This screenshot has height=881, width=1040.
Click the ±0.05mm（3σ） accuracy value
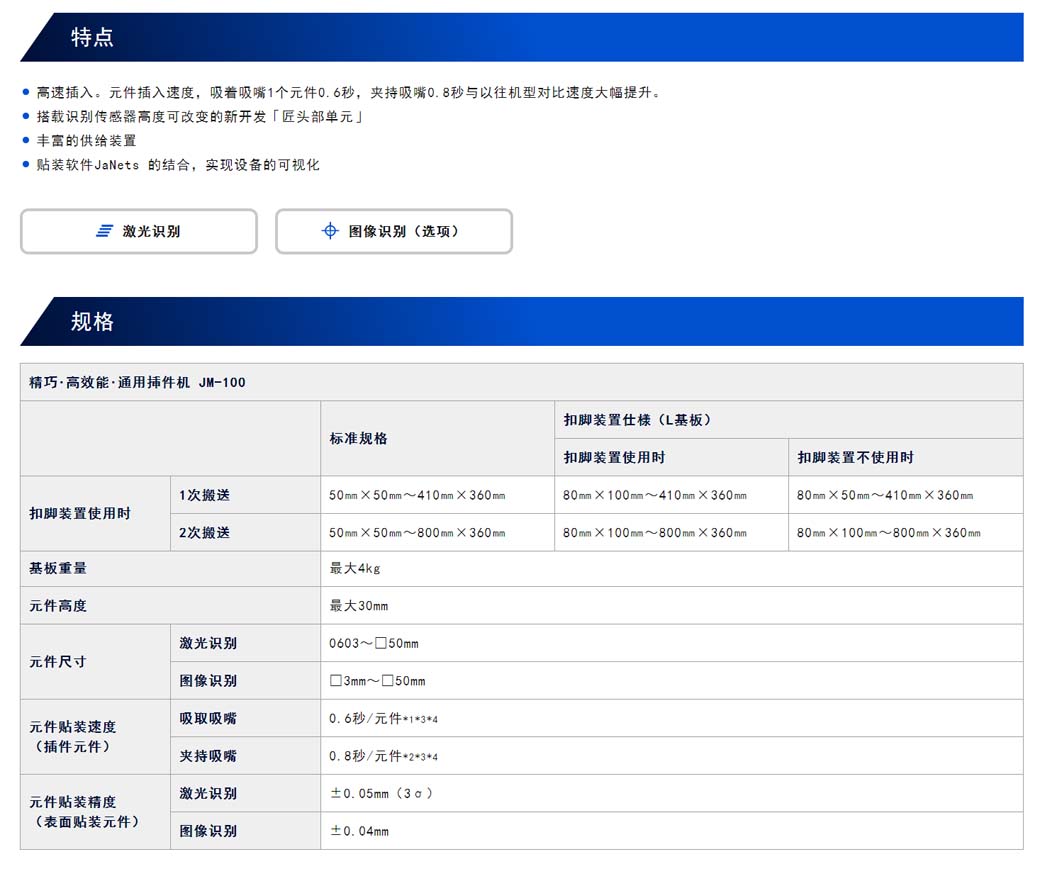(x=381, y=793)
